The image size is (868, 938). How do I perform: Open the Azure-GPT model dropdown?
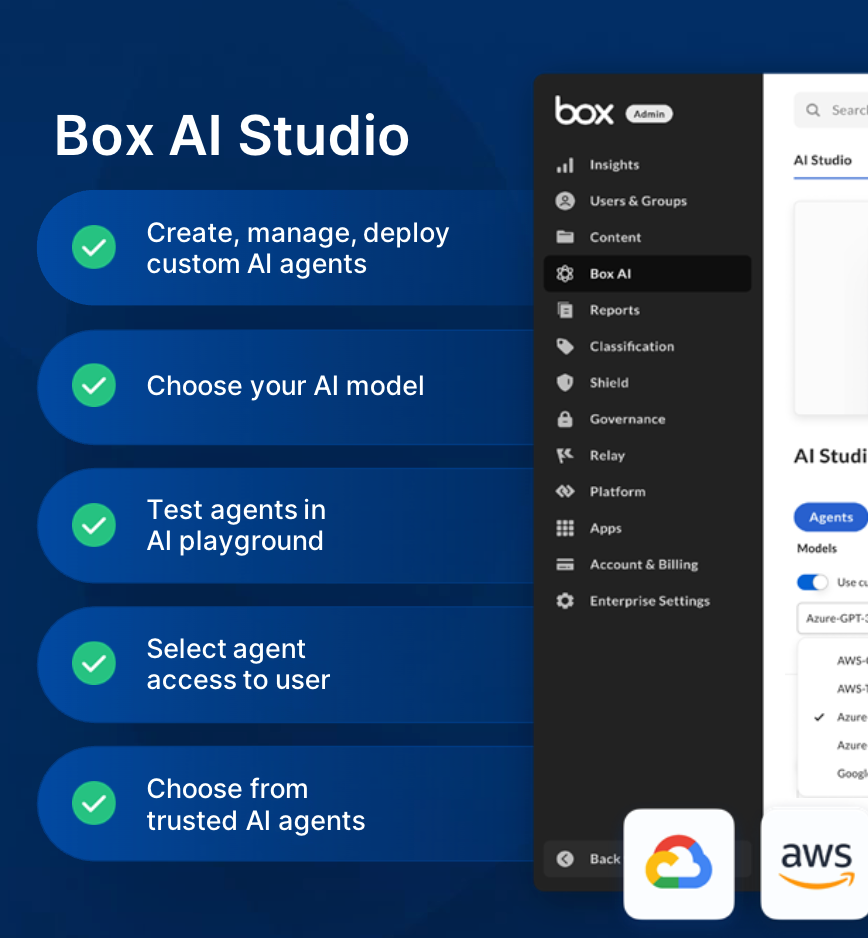point(833,619)
